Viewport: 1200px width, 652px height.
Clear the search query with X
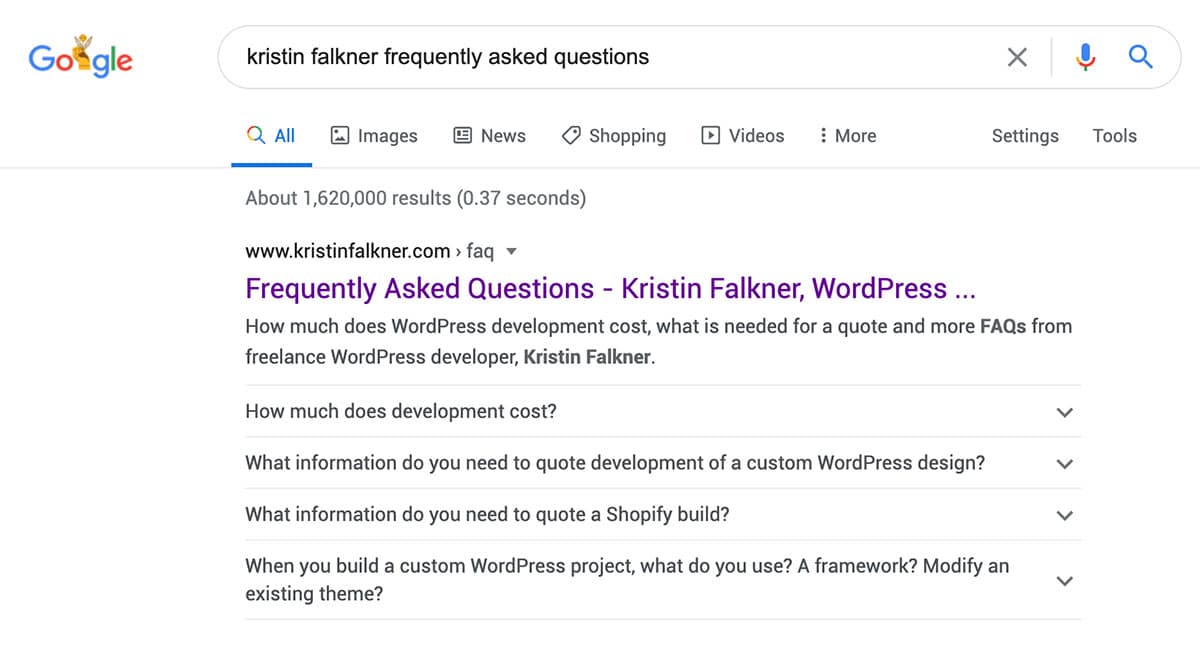tap(1017, 57)
